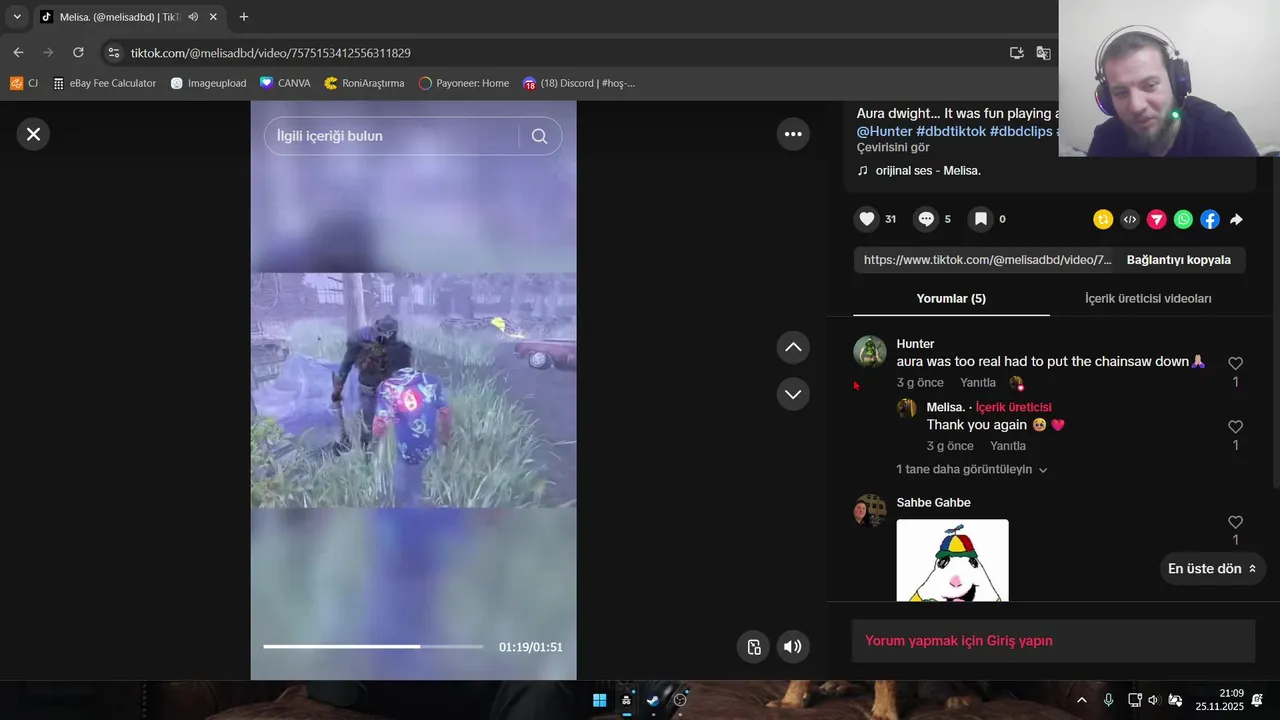Open the notifications bell in taskbar
The width and height of the screenshot is (1280, 720).
(1257, 700)
